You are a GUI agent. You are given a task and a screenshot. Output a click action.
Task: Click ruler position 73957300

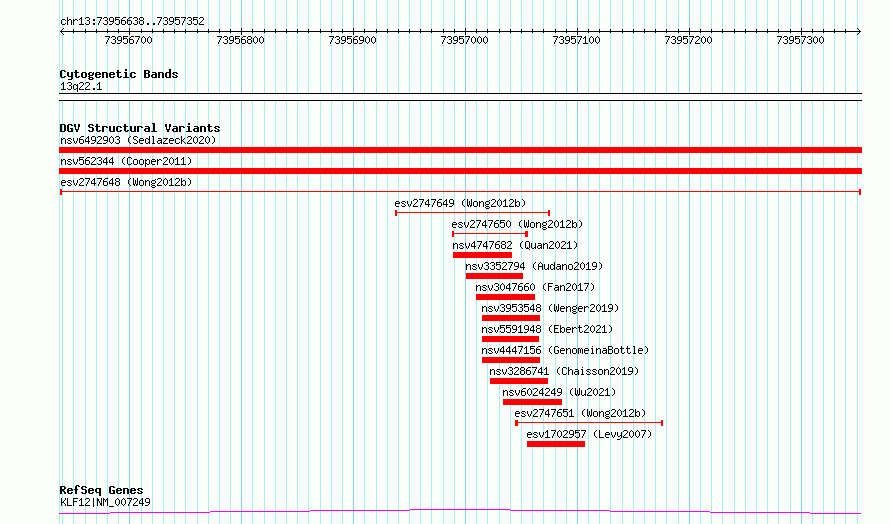[x=800, y=40]
